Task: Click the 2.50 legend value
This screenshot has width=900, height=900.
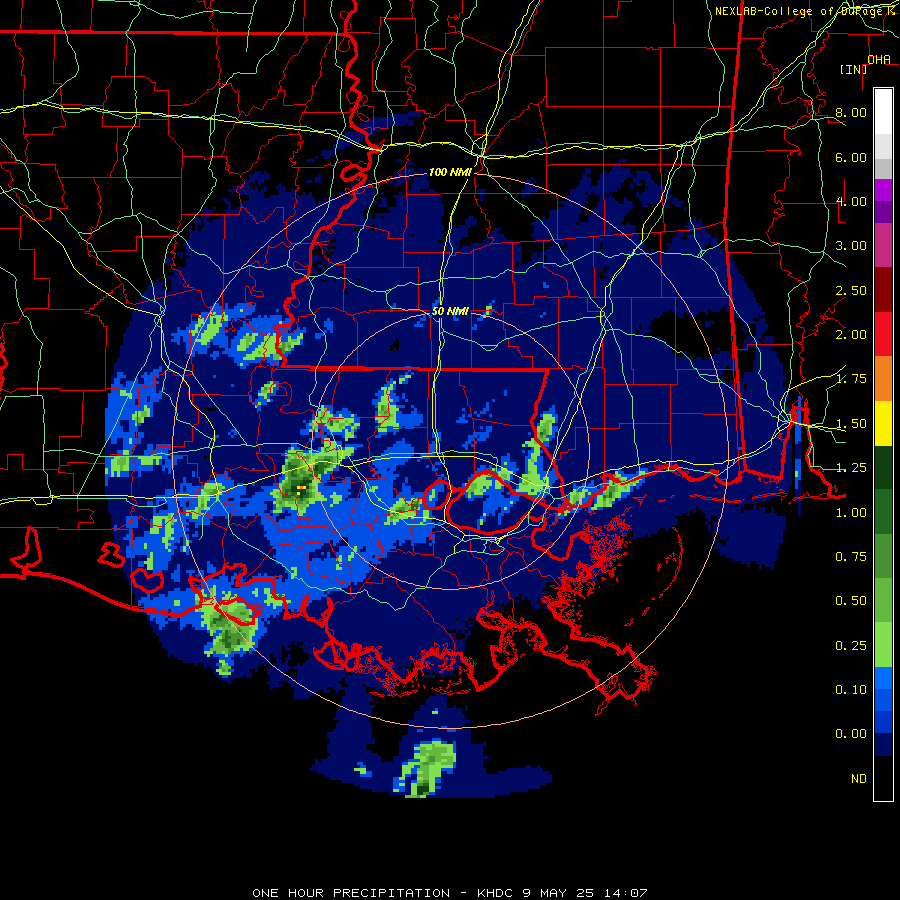Action: point(851,290)
